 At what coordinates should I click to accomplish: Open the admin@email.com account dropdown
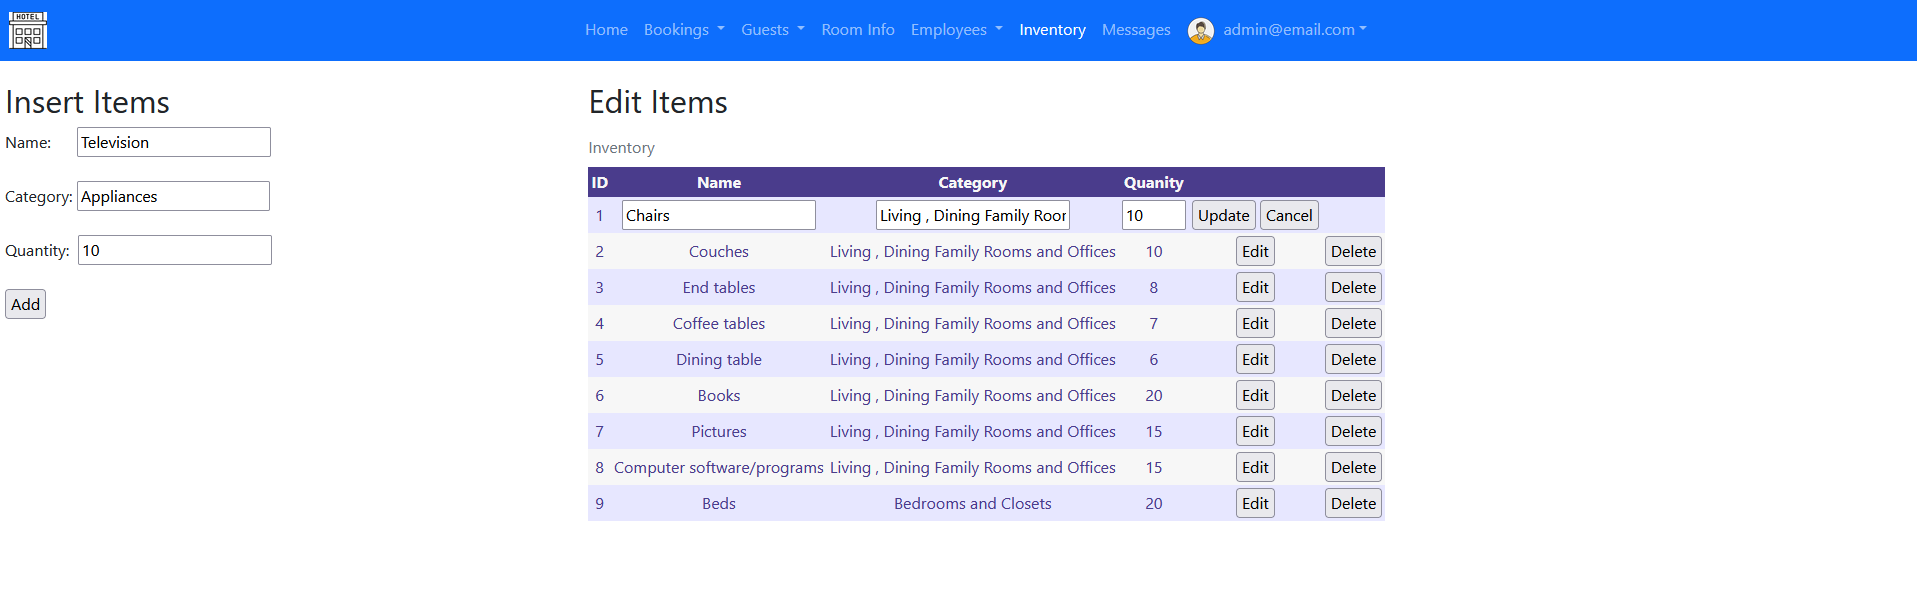[x=1294, y=30]
